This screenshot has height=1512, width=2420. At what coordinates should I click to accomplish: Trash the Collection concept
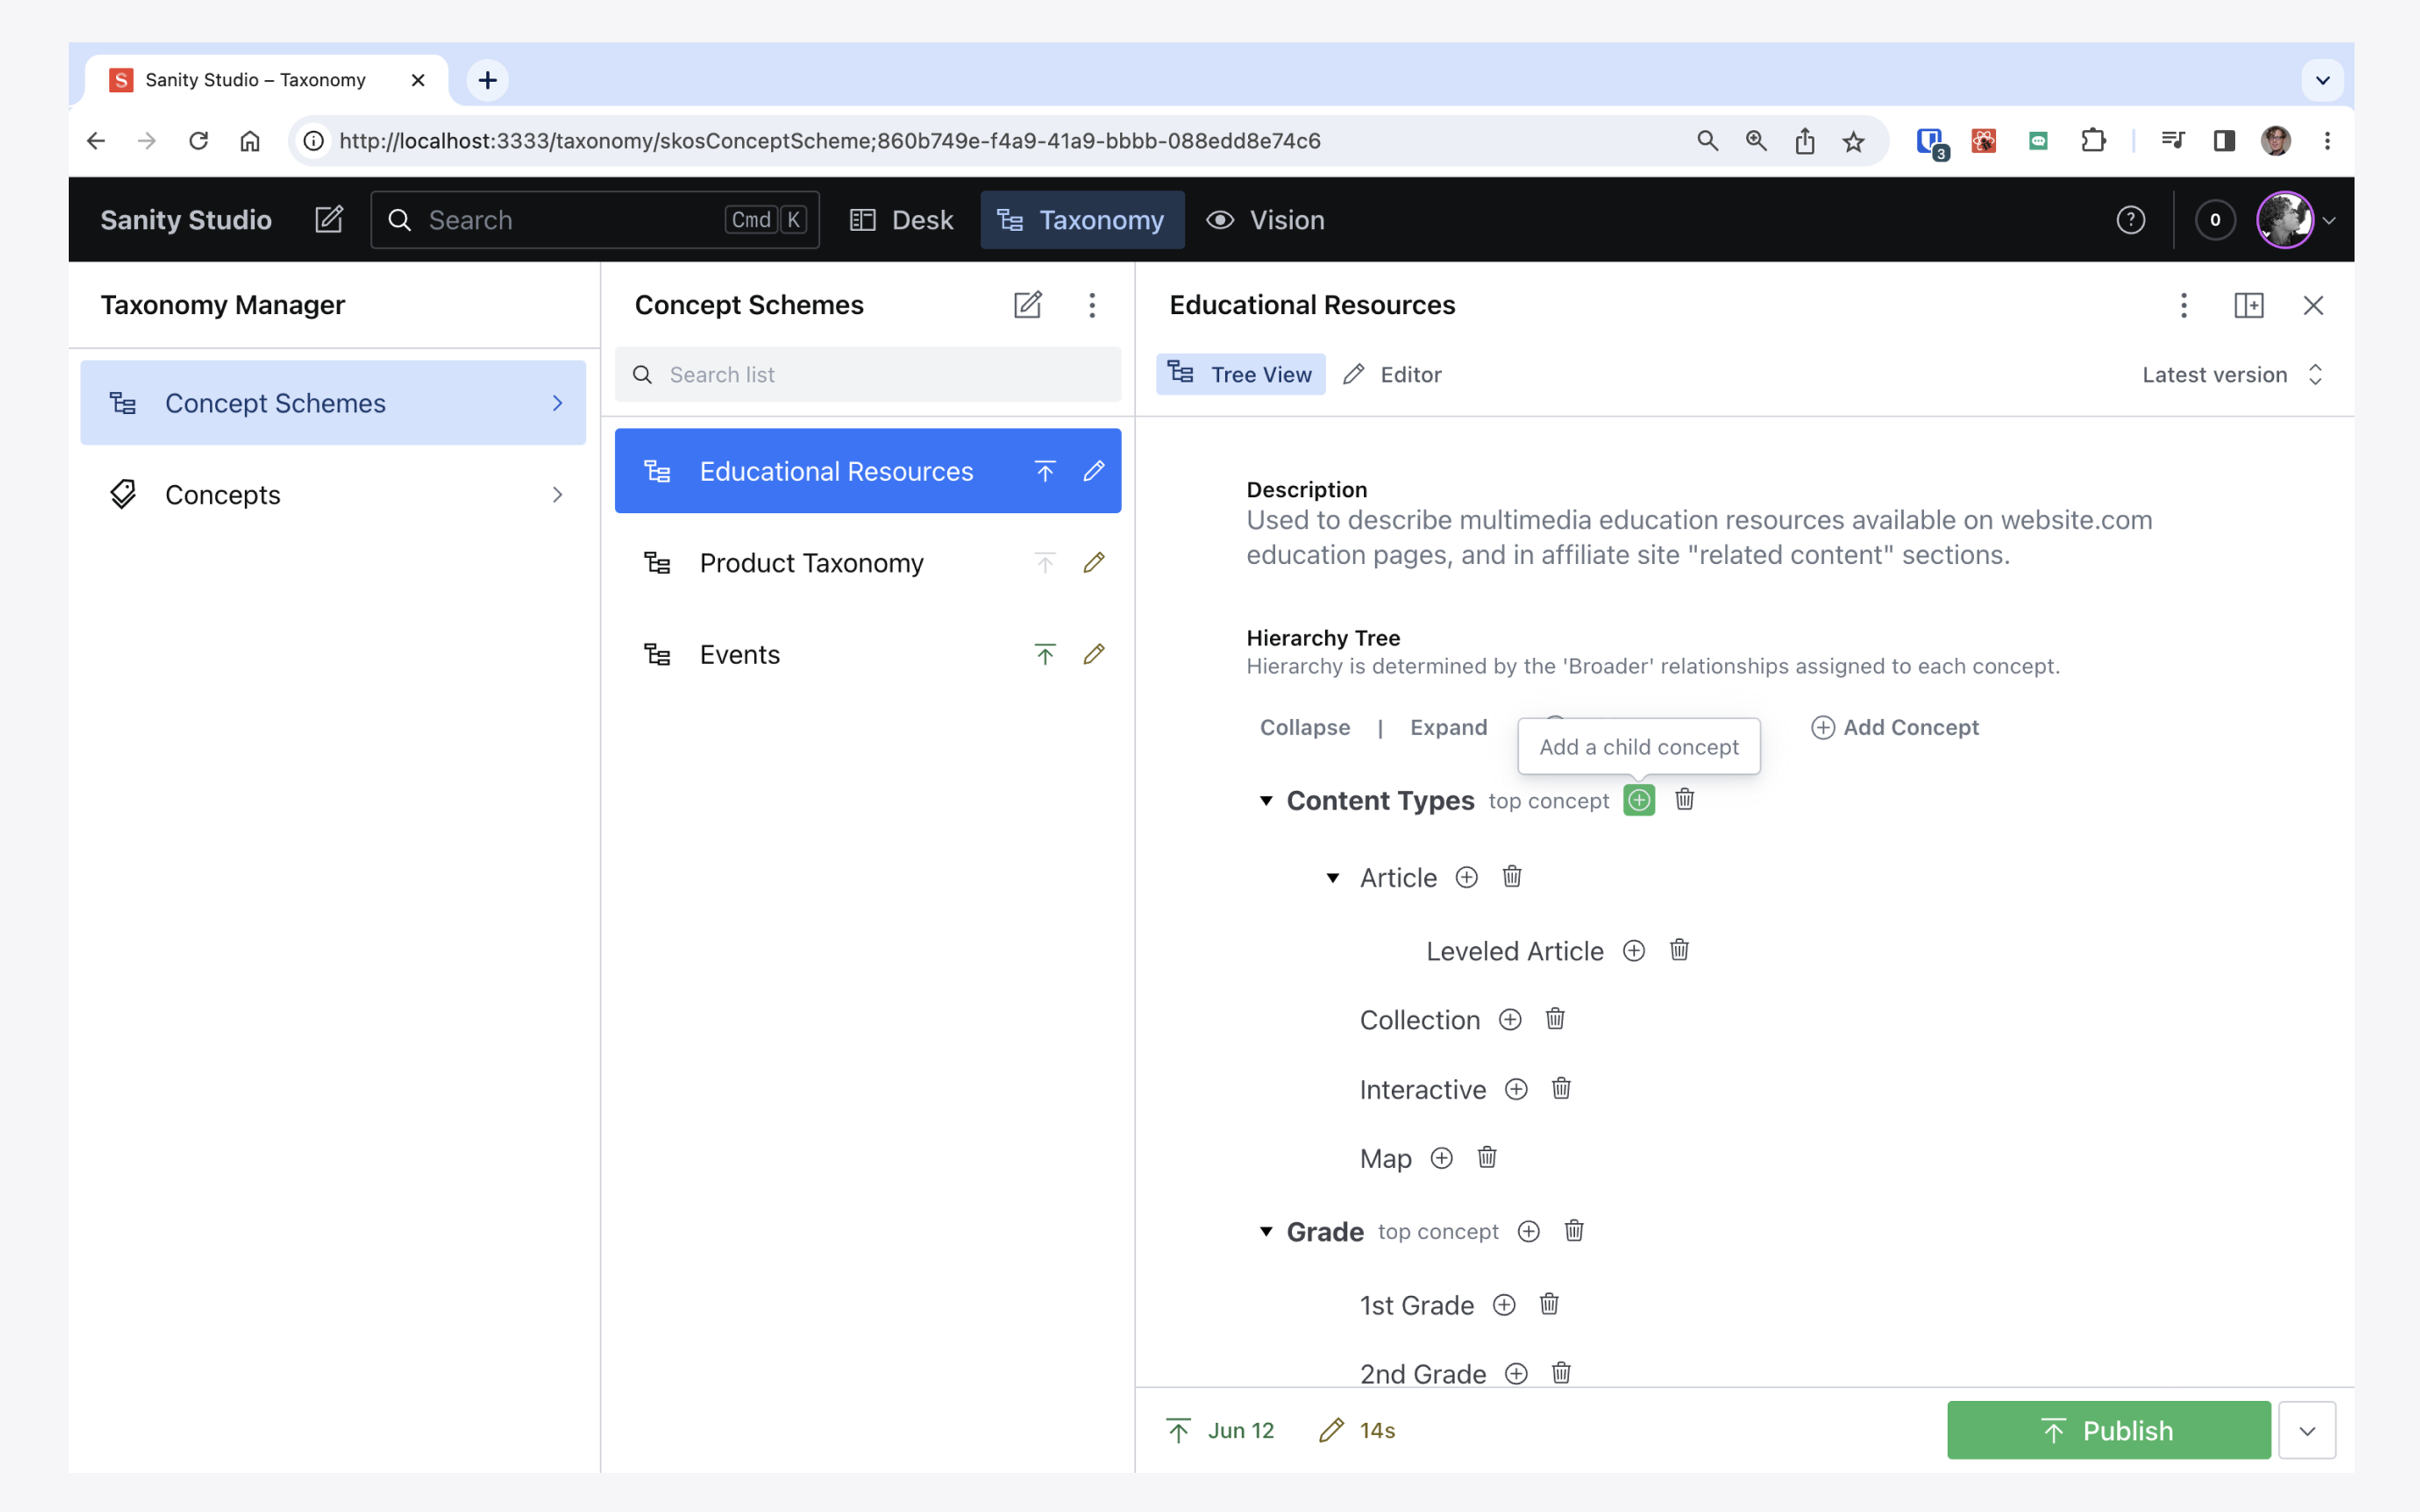[x=1555, y=1019]
